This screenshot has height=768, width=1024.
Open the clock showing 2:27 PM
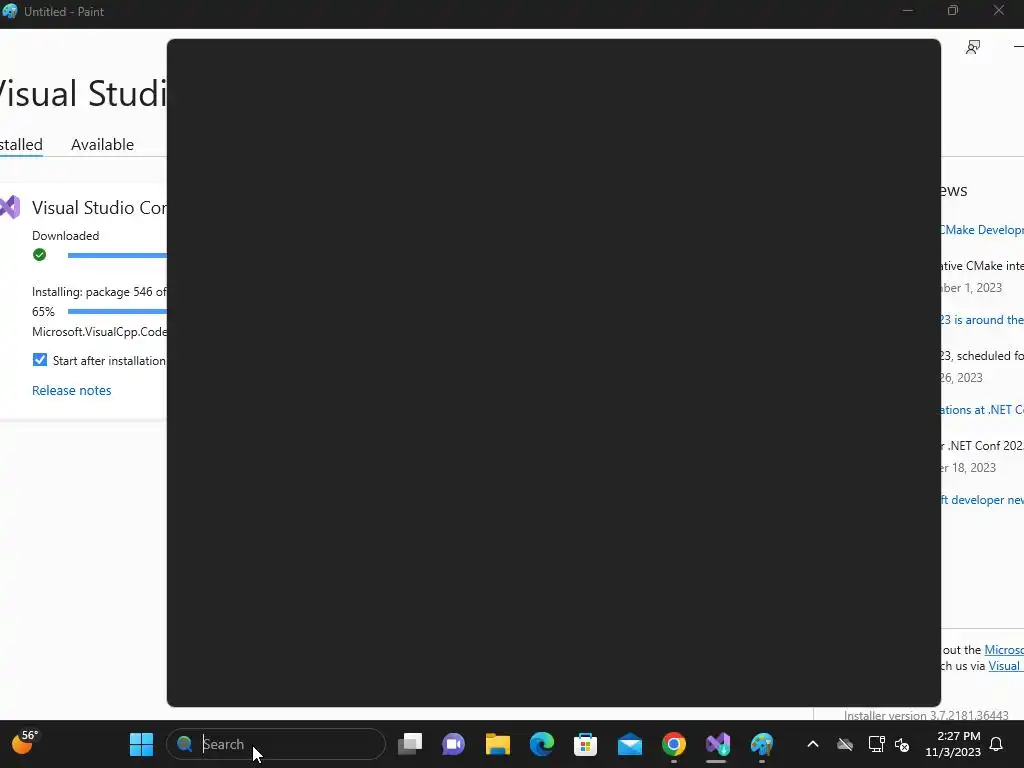click(953, 744)
